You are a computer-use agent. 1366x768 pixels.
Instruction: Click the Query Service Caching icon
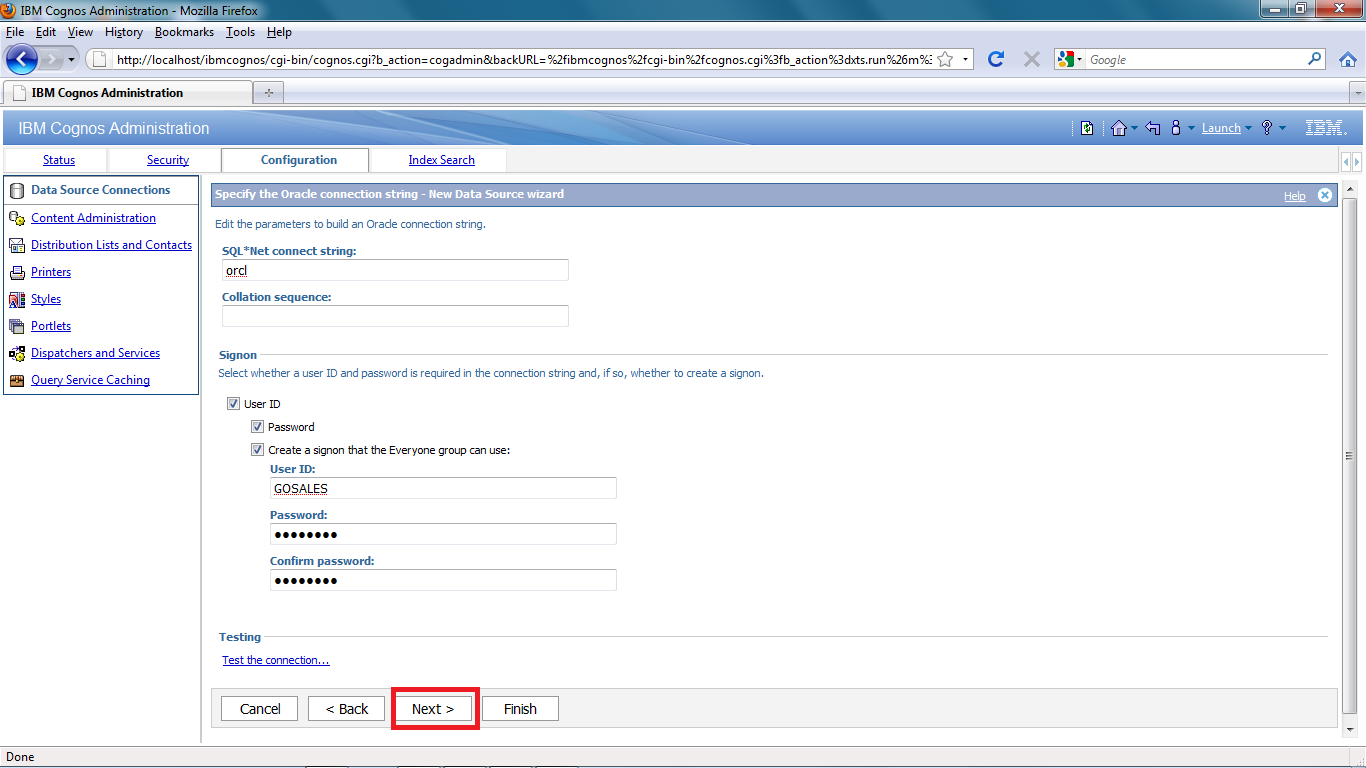[16, 380]
